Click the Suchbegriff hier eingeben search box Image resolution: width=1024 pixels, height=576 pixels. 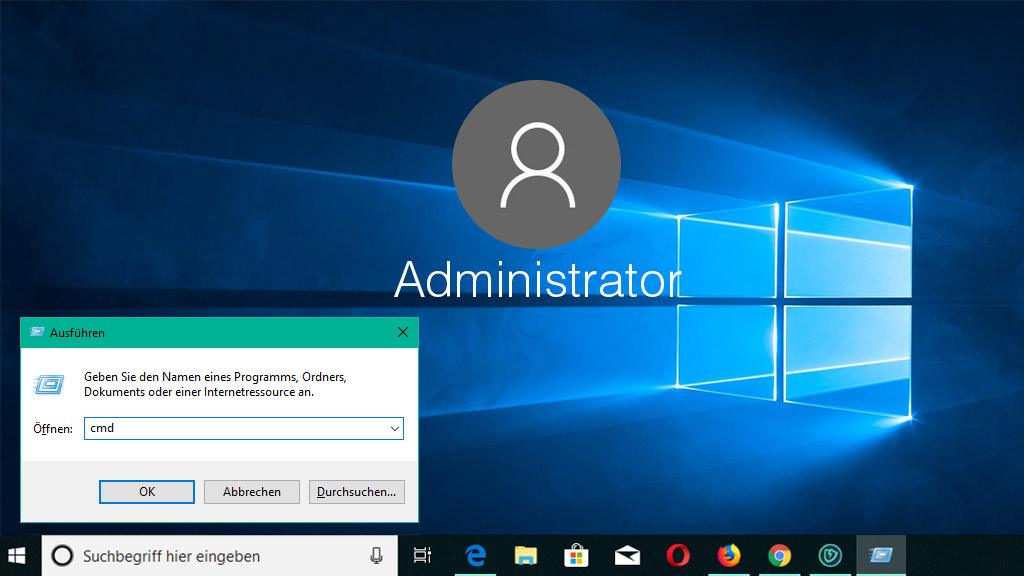[x=219, y=556]
